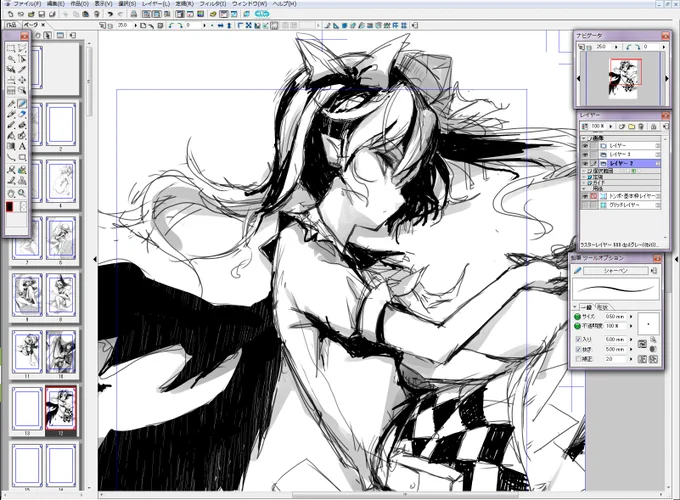Image resolution: width=680 pixels, height=500 pixels.
Task: Select the rectangle shape tool
Action: pos(22,157)
